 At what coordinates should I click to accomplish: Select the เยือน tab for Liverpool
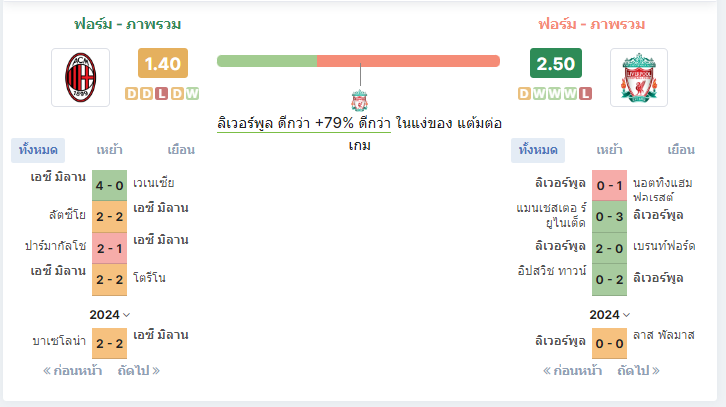pyautogui.click(x=681, y=150)
